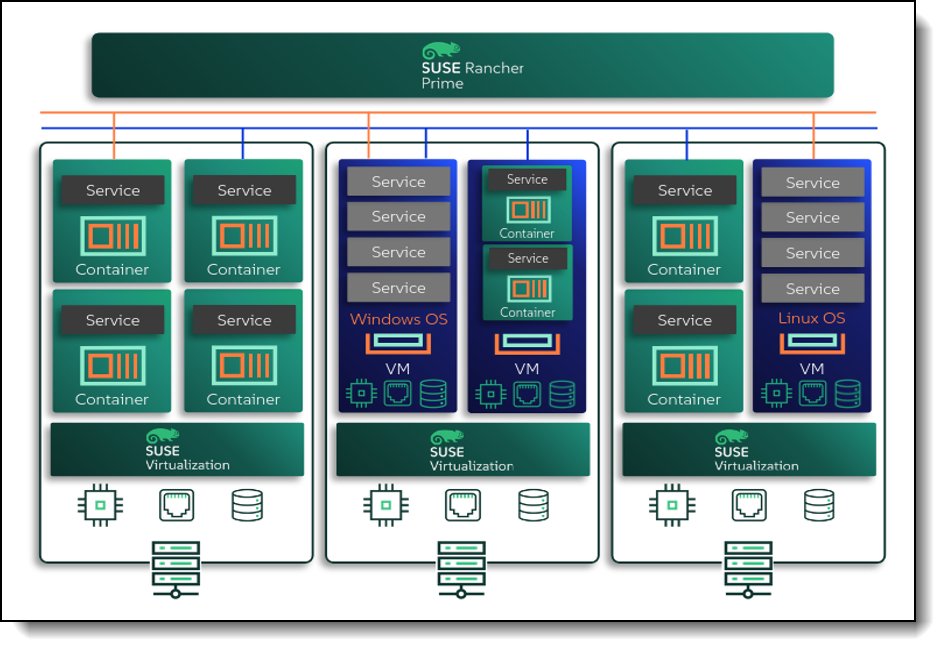Click the upper container icon inside the middle host's VM
Viewport: 946px width, 652px height.
528,210
